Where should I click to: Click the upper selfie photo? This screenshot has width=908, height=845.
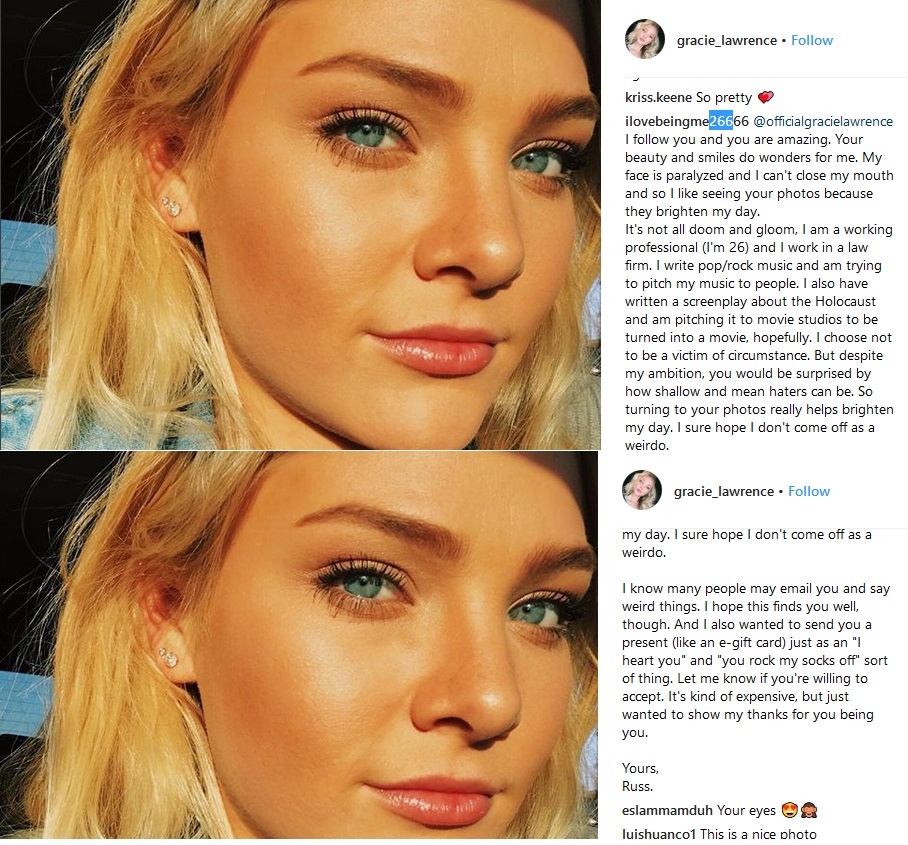coord(300,224)
